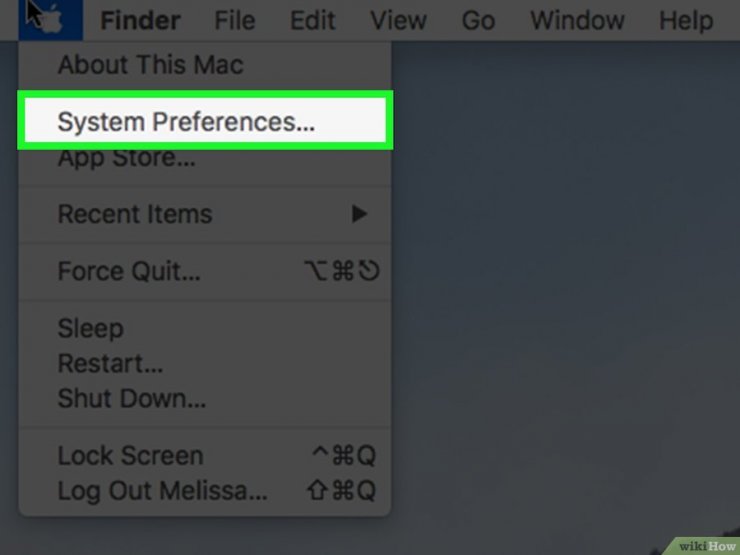The height and width of the screenshot is (555, 740).
Task: Choose System Preferences… from Apple menu
Action: pyautogui.click(x=205, y=121)
